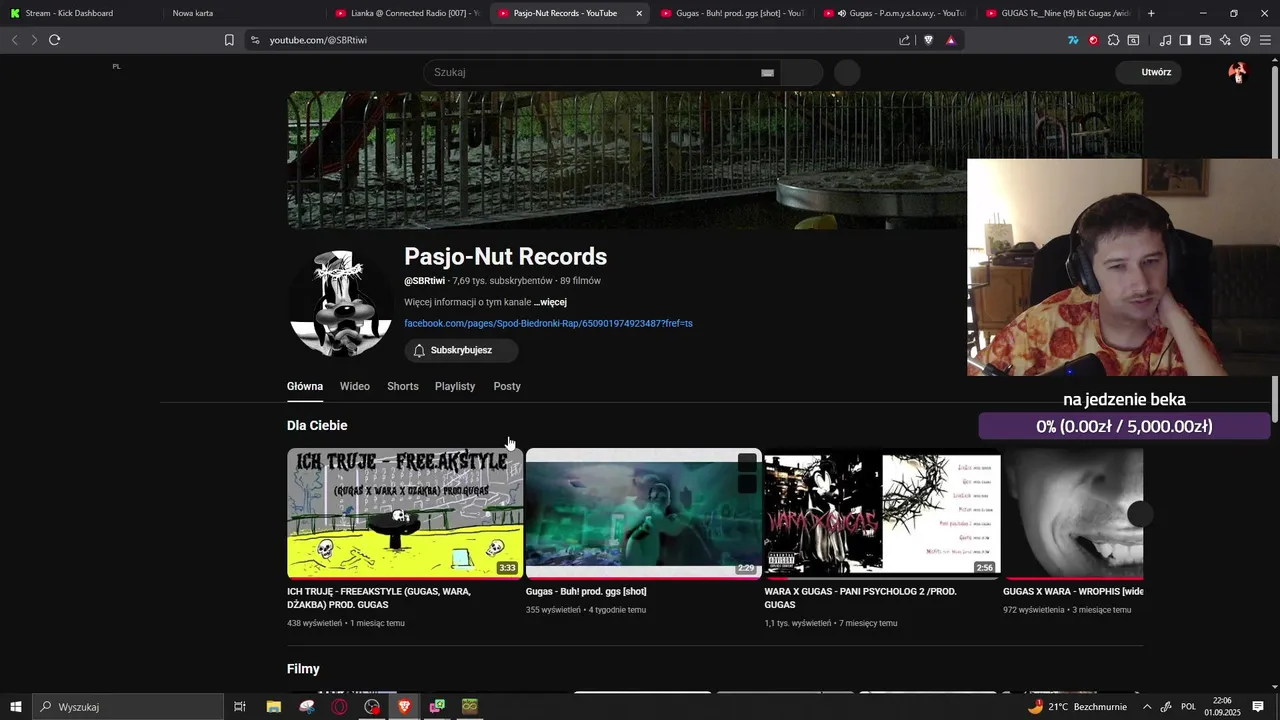
Task: Click the Dla Ciebie section heading
Action: click(317, 425)
